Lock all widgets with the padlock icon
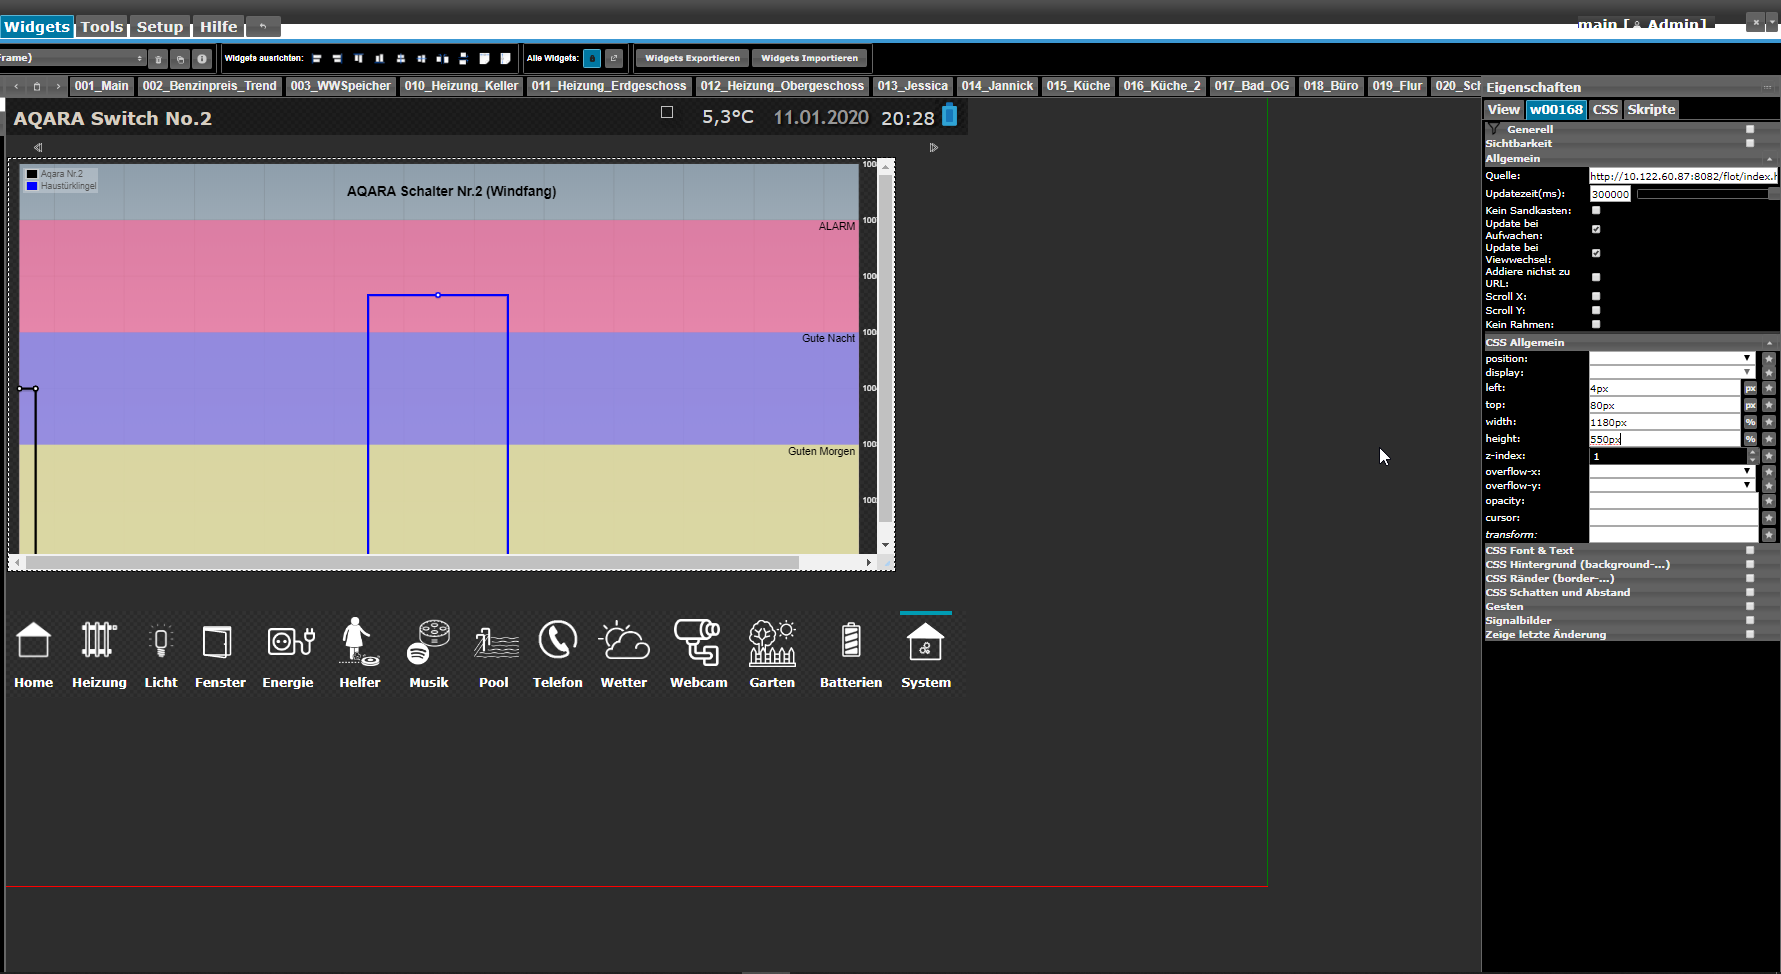This screenshot has width=1781, height=974. [592, 58]
